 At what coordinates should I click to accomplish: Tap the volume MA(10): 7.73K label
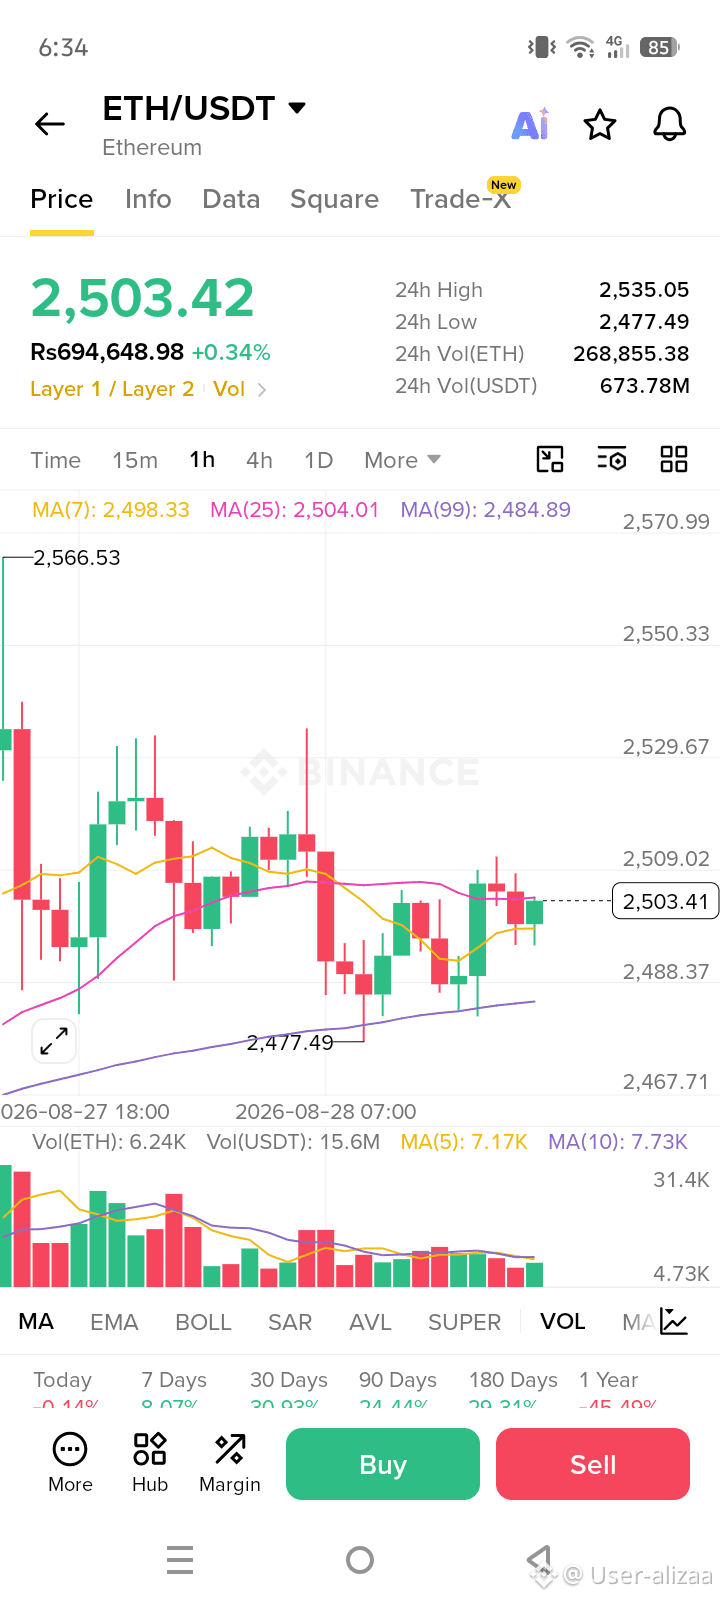pyautogui.click(x=618, y=1142)
